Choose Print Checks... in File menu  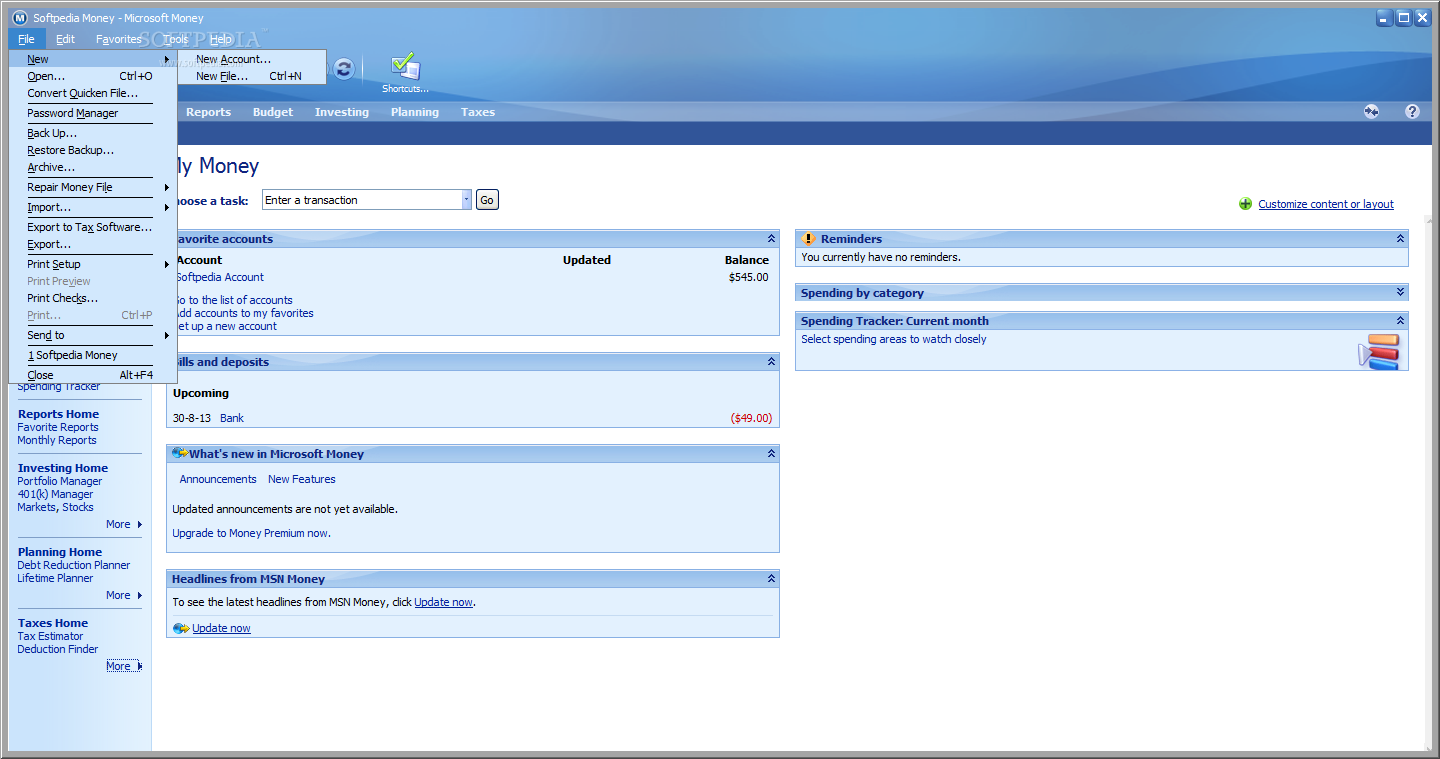coord(92,298)
